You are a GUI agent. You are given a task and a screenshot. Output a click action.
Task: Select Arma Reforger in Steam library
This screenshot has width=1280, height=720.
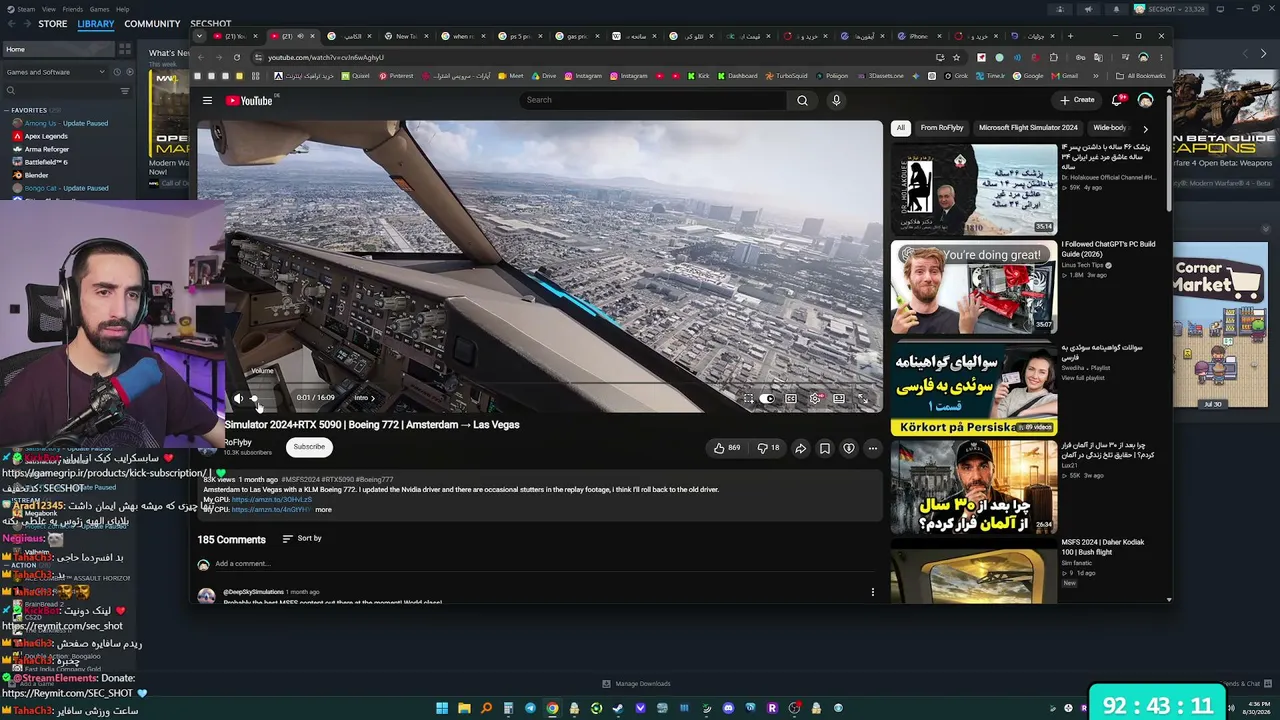point(47,149)
